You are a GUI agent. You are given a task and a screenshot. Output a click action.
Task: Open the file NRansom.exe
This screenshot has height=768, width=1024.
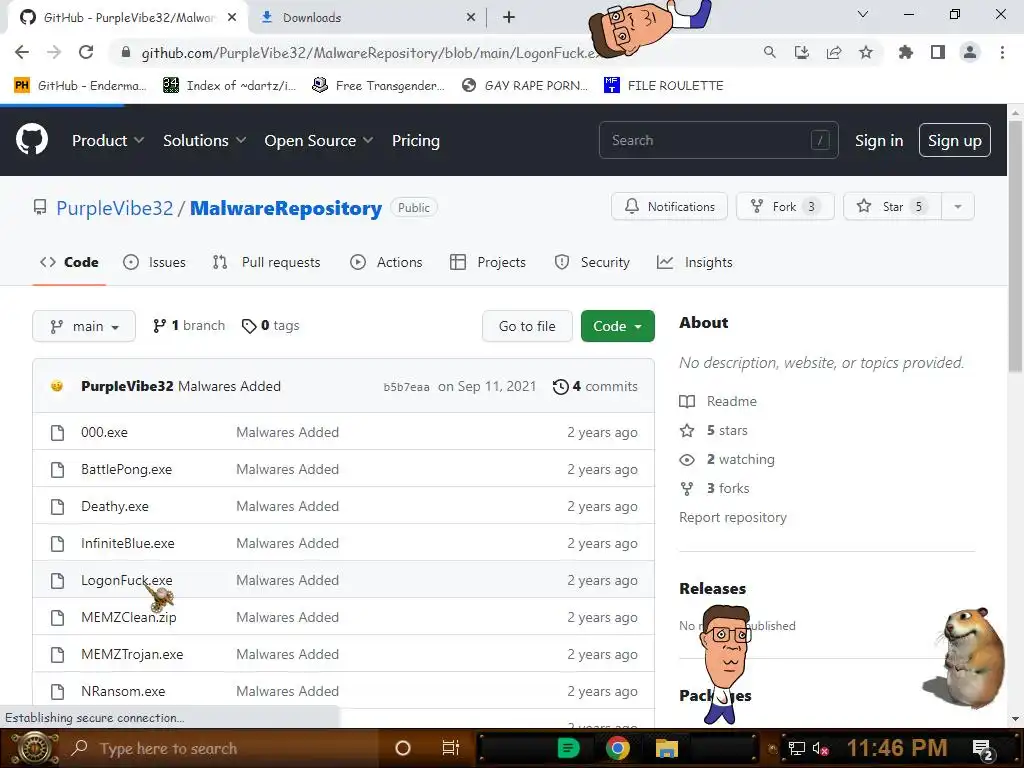(123, 692)
